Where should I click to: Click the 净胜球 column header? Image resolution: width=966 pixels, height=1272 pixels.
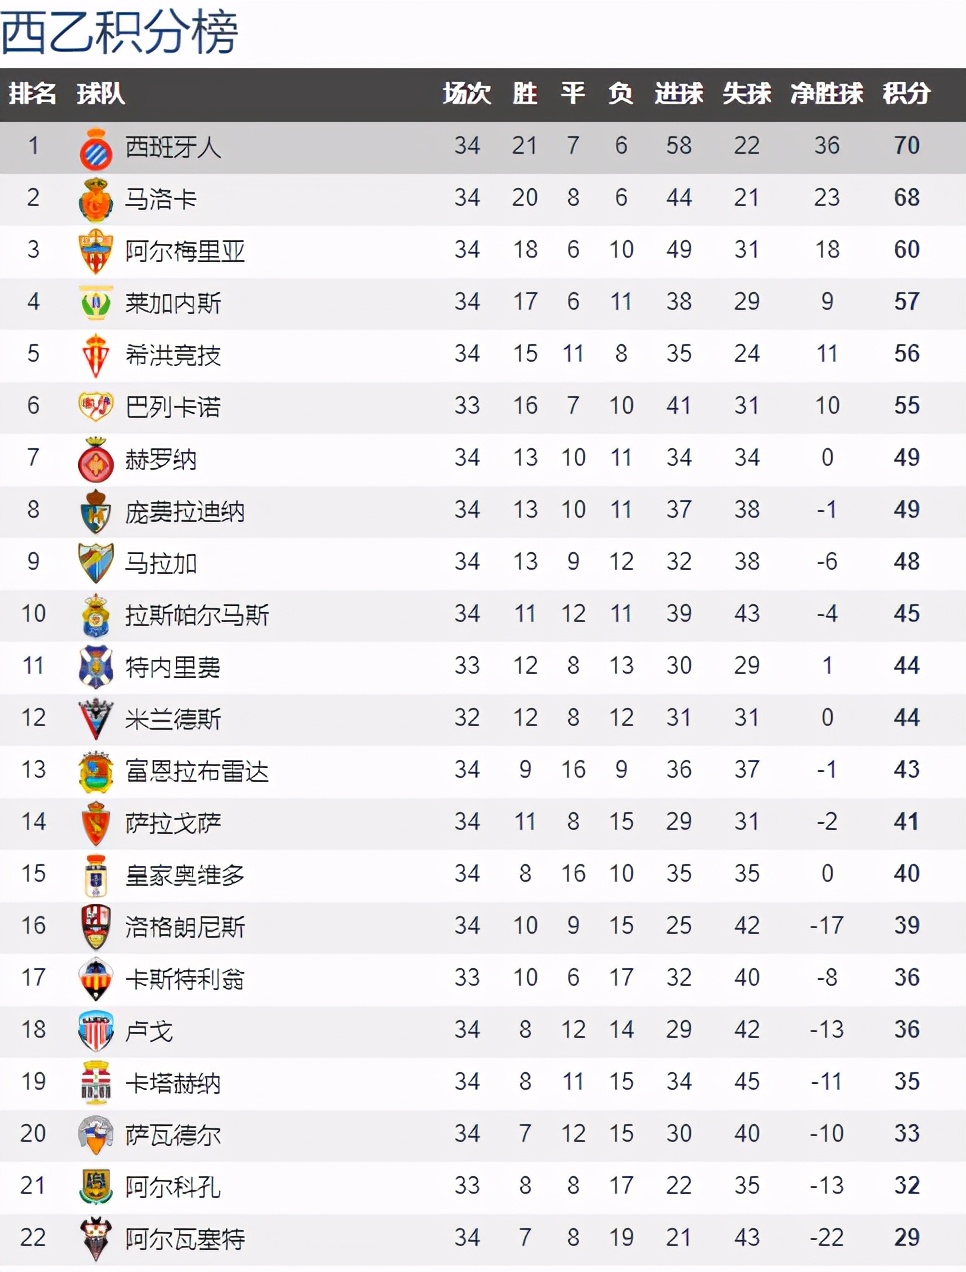point(826,94)
